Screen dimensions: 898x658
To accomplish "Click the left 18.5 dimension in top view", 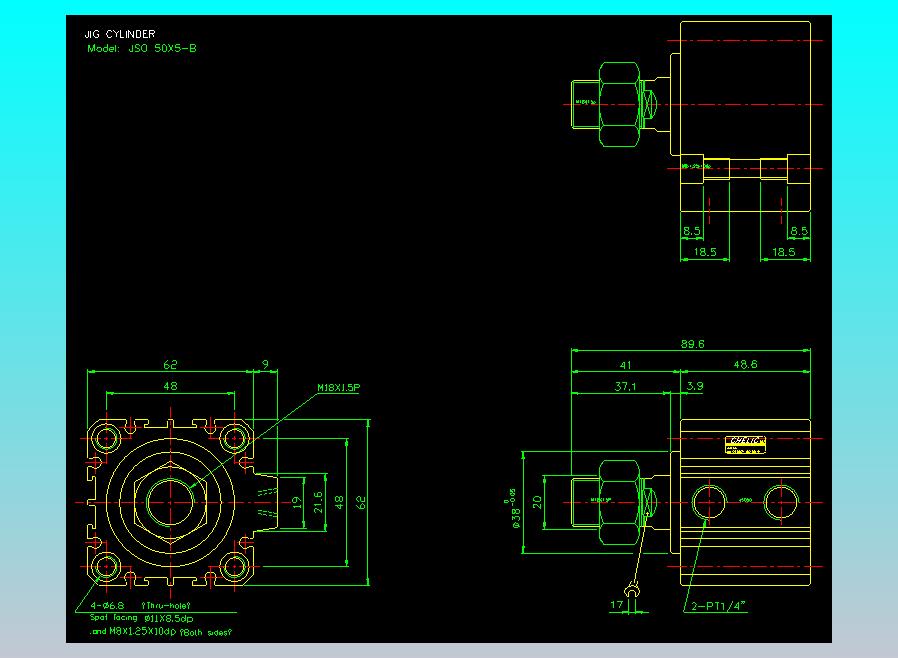I will (x=705, y=252).
